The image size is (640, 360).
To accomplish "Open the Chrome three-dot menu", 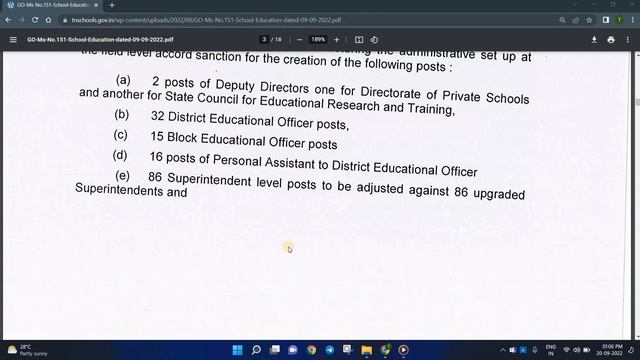I will [x=633, y=20].
